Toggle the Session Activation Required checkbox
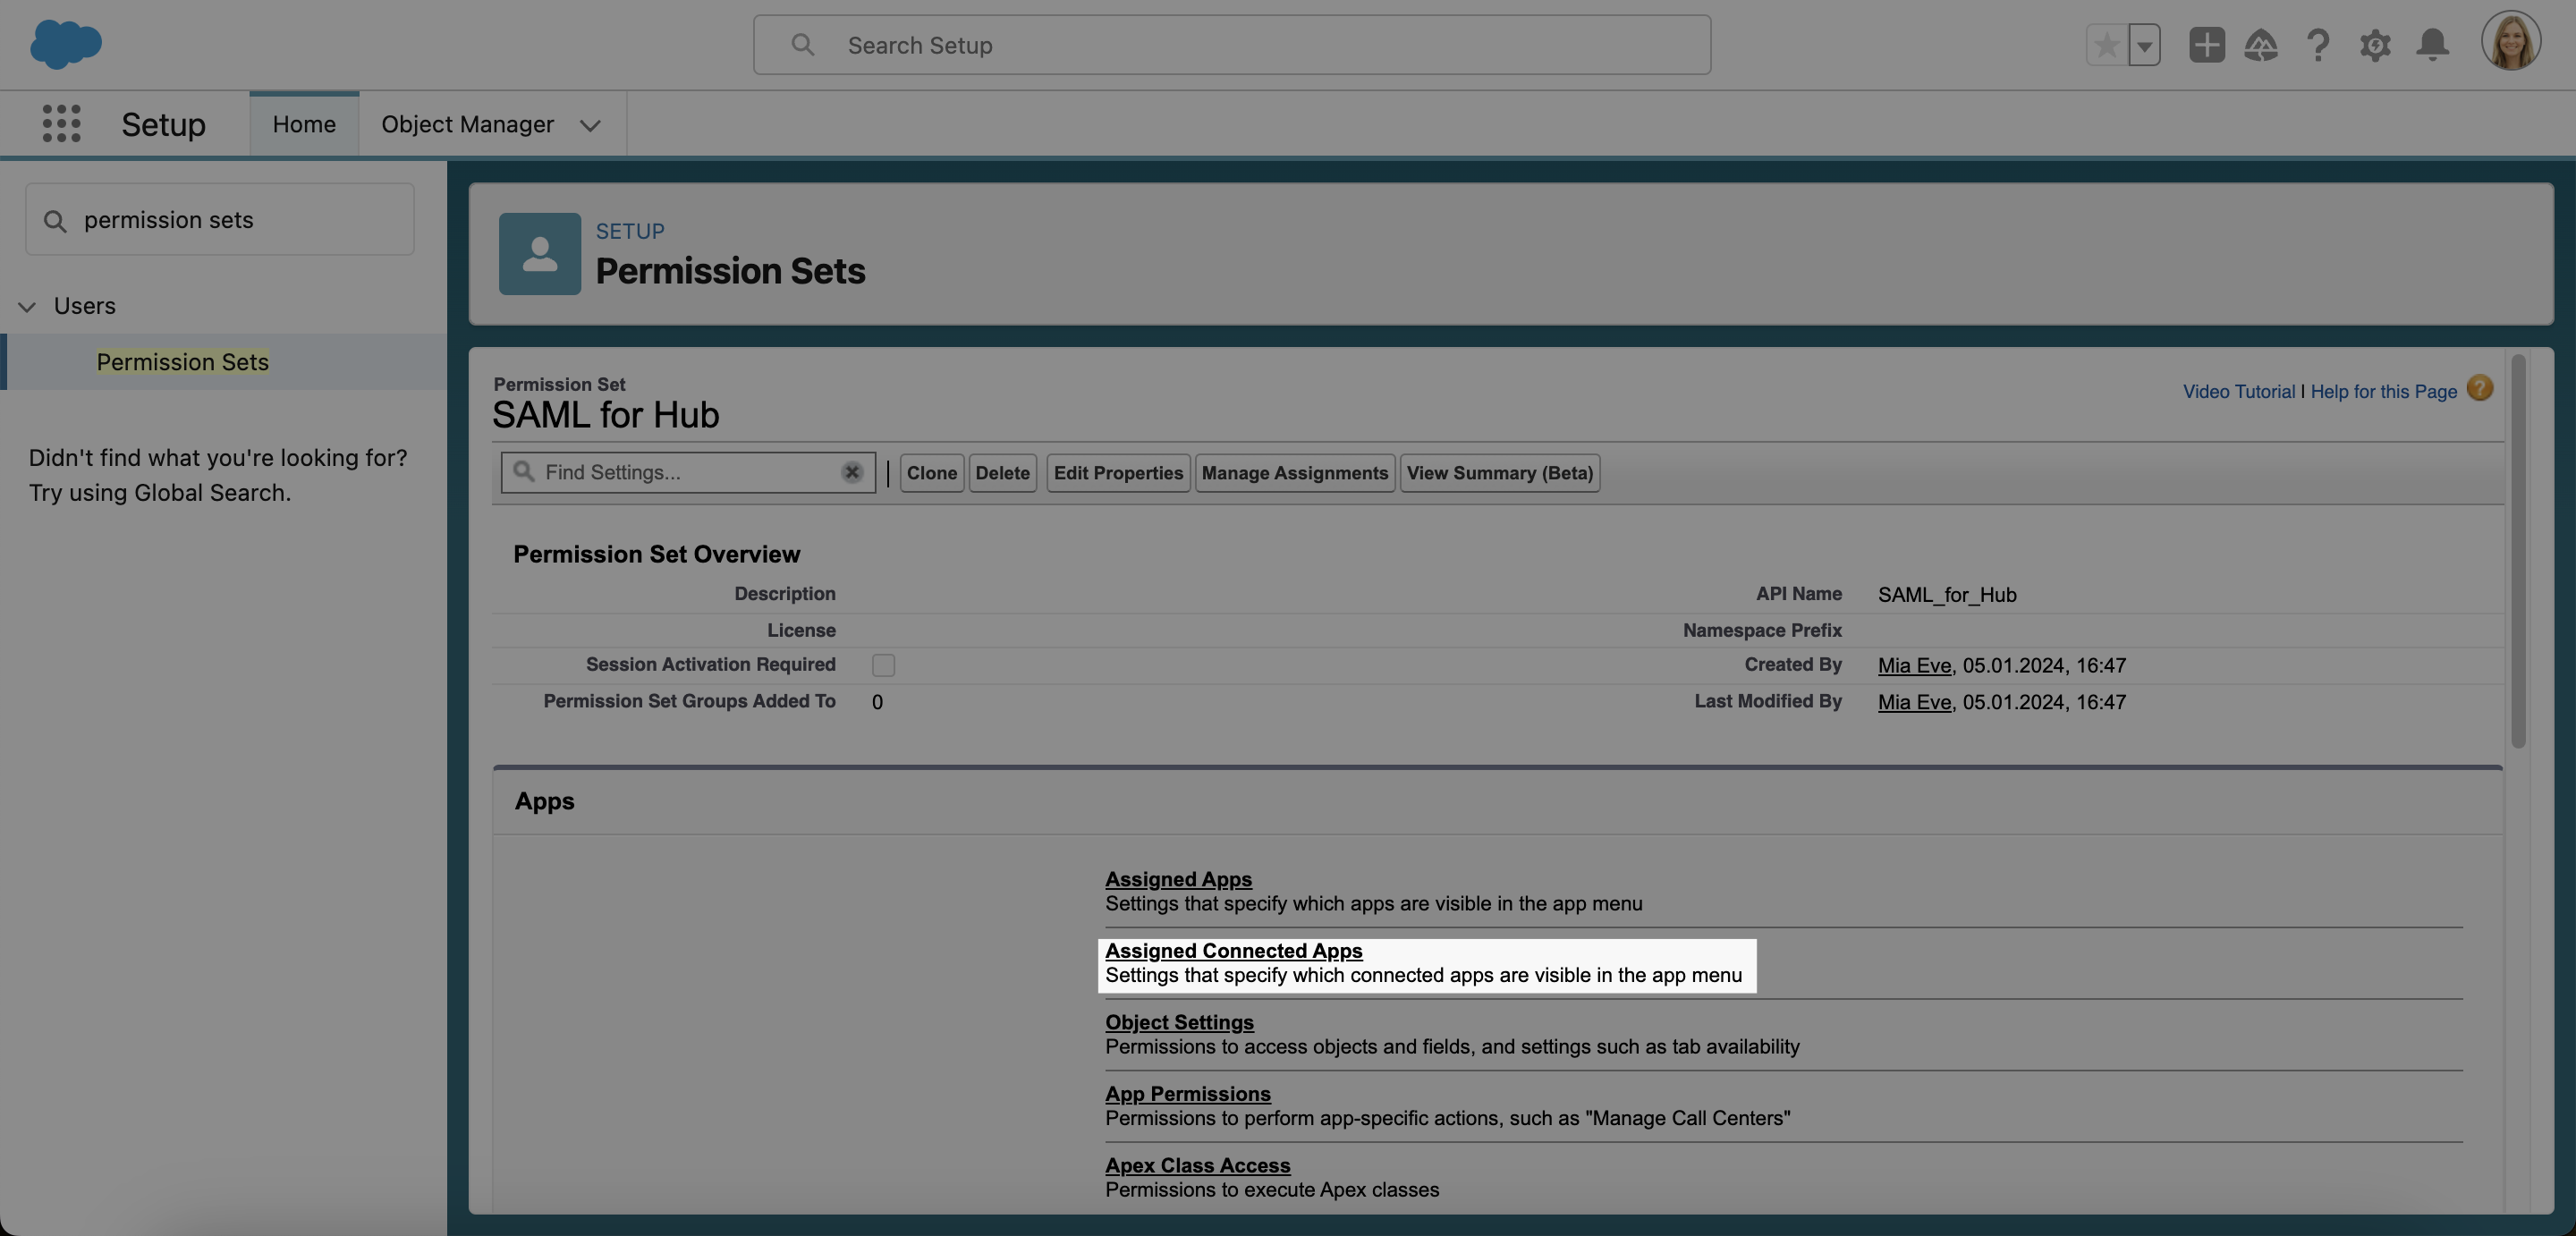 (x=883, y=665)
